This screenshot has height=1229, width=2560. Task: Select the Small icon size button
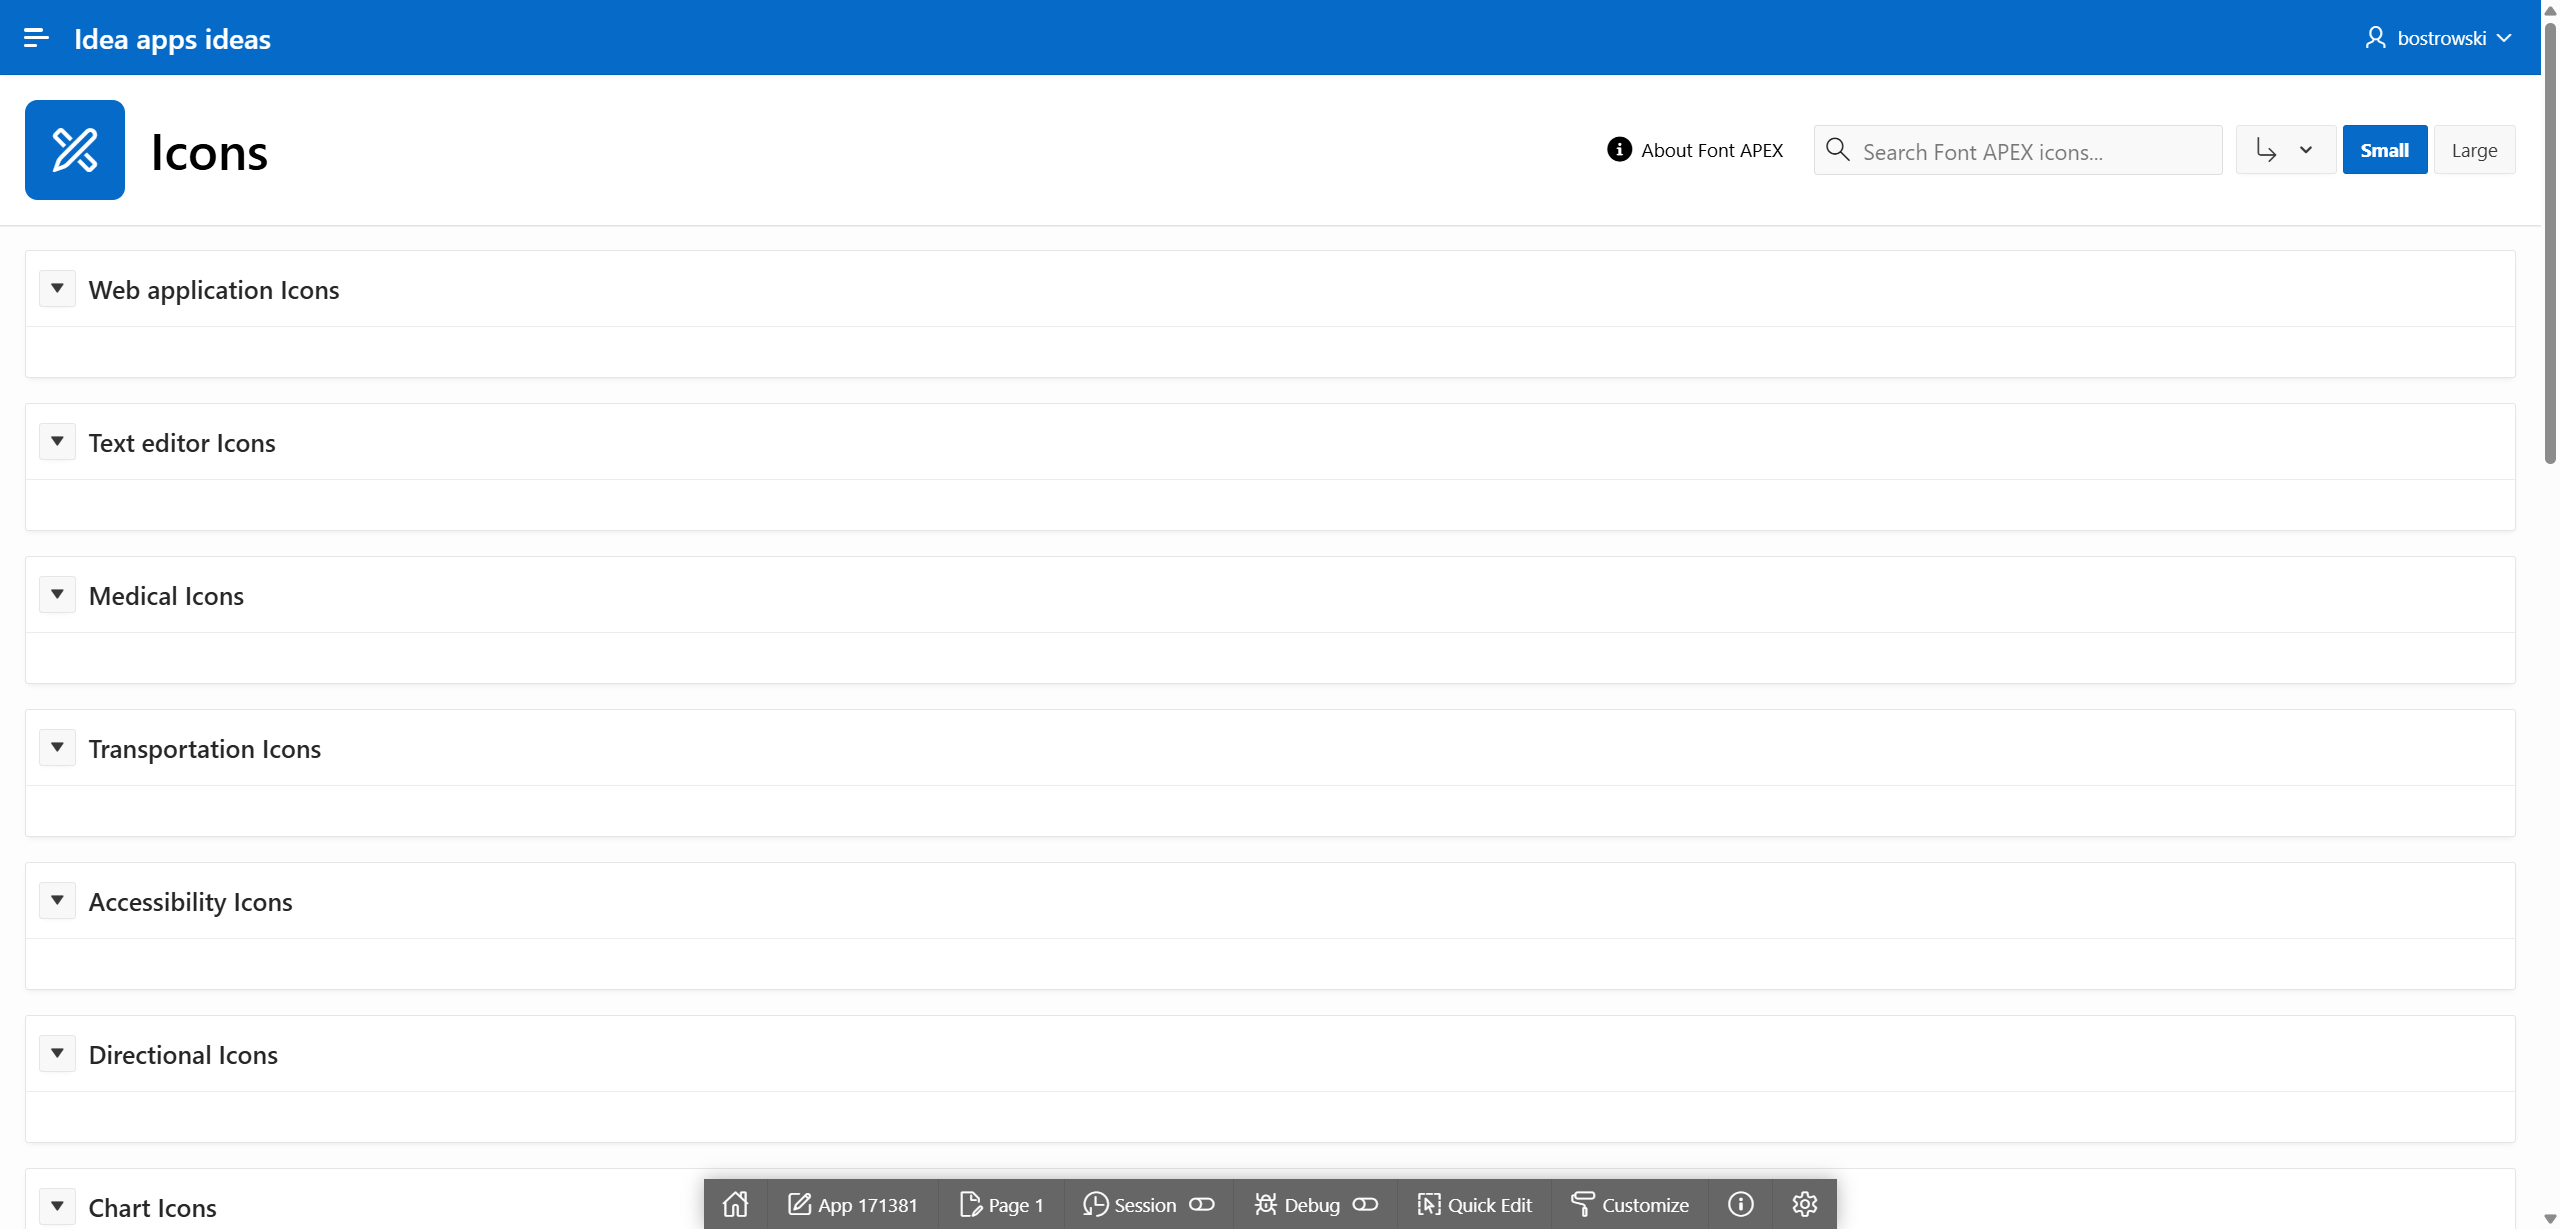click(2384, 150)
